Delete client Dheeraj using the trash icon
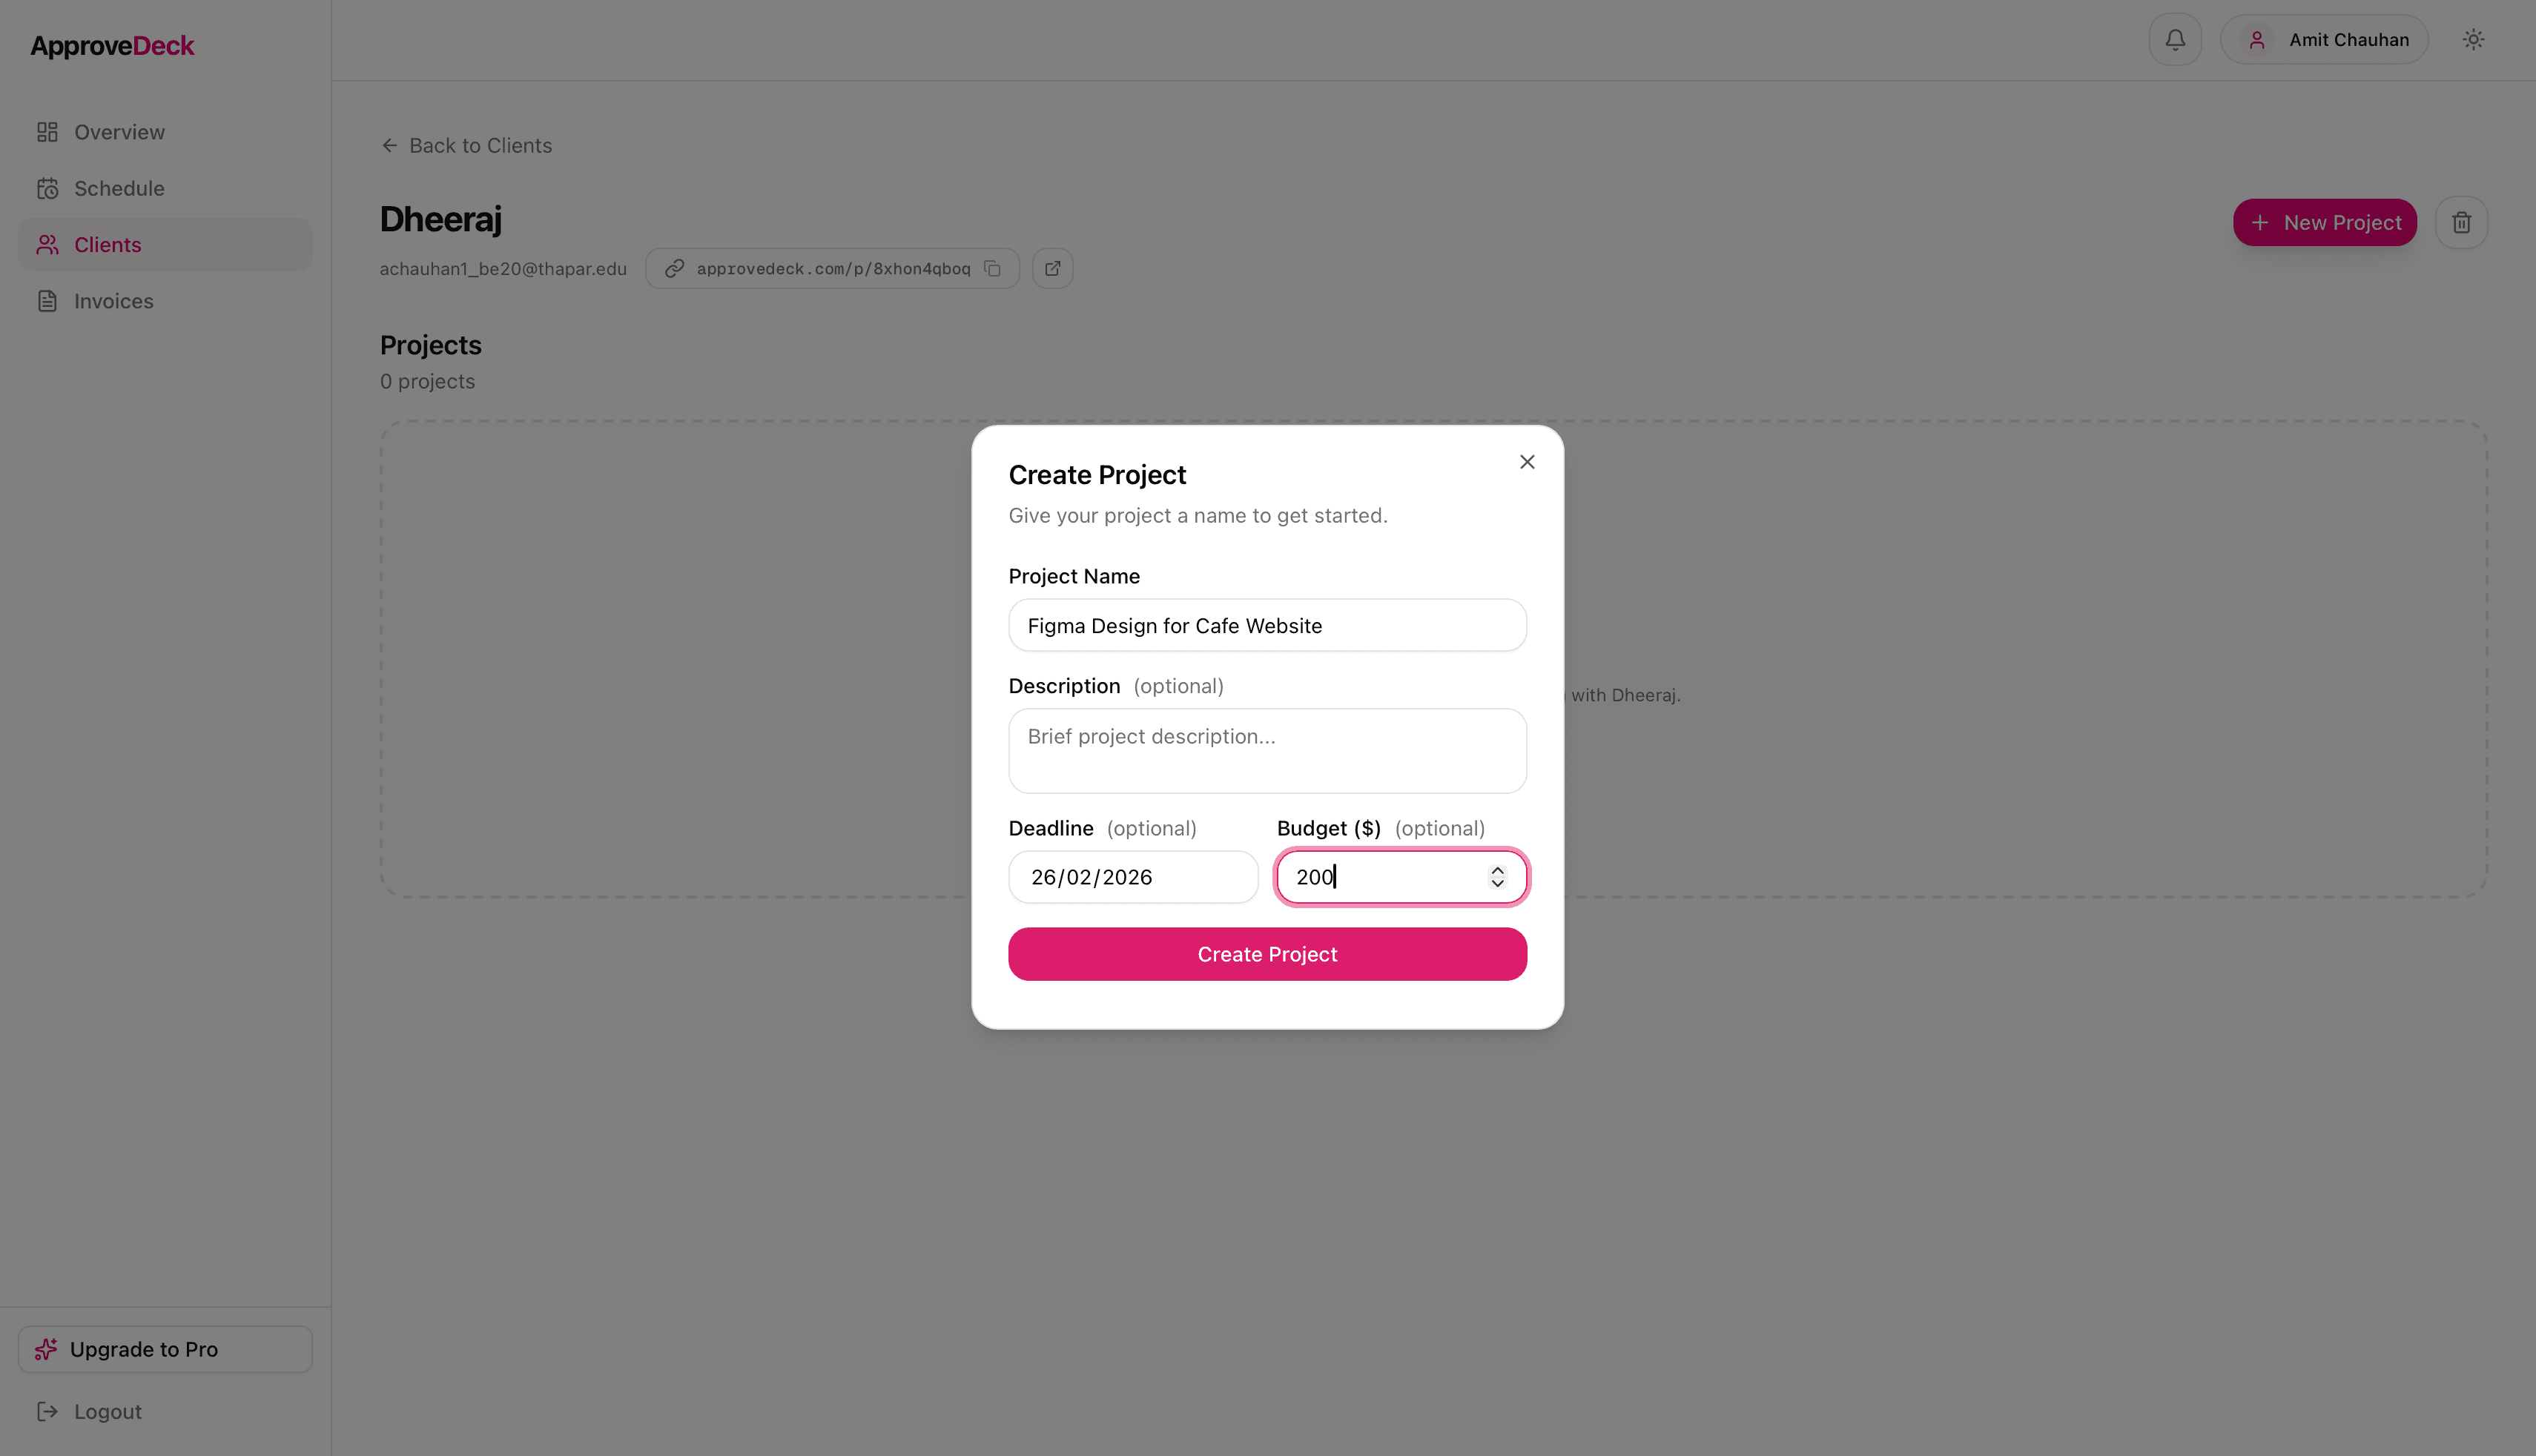Viewport: 2536px width, 1456px height. [x=2462, y=222]
